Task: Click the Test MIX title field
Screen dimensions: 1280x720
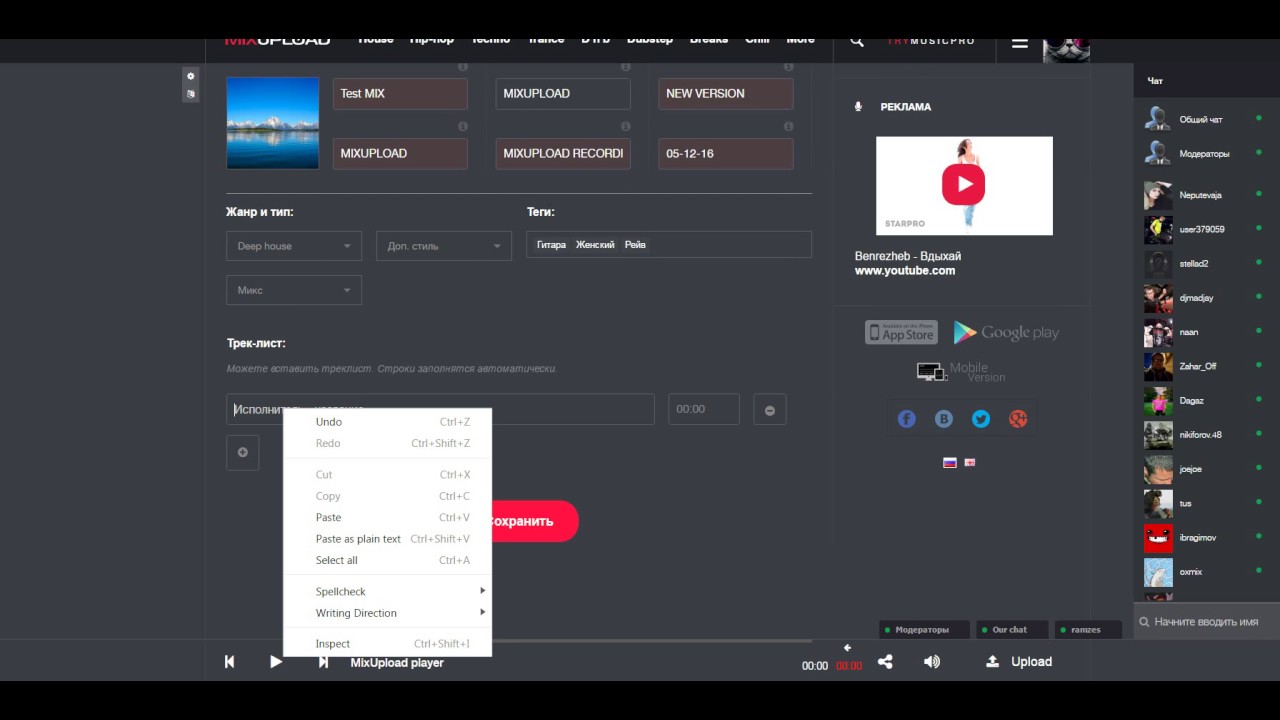Action: coord(400,94)
